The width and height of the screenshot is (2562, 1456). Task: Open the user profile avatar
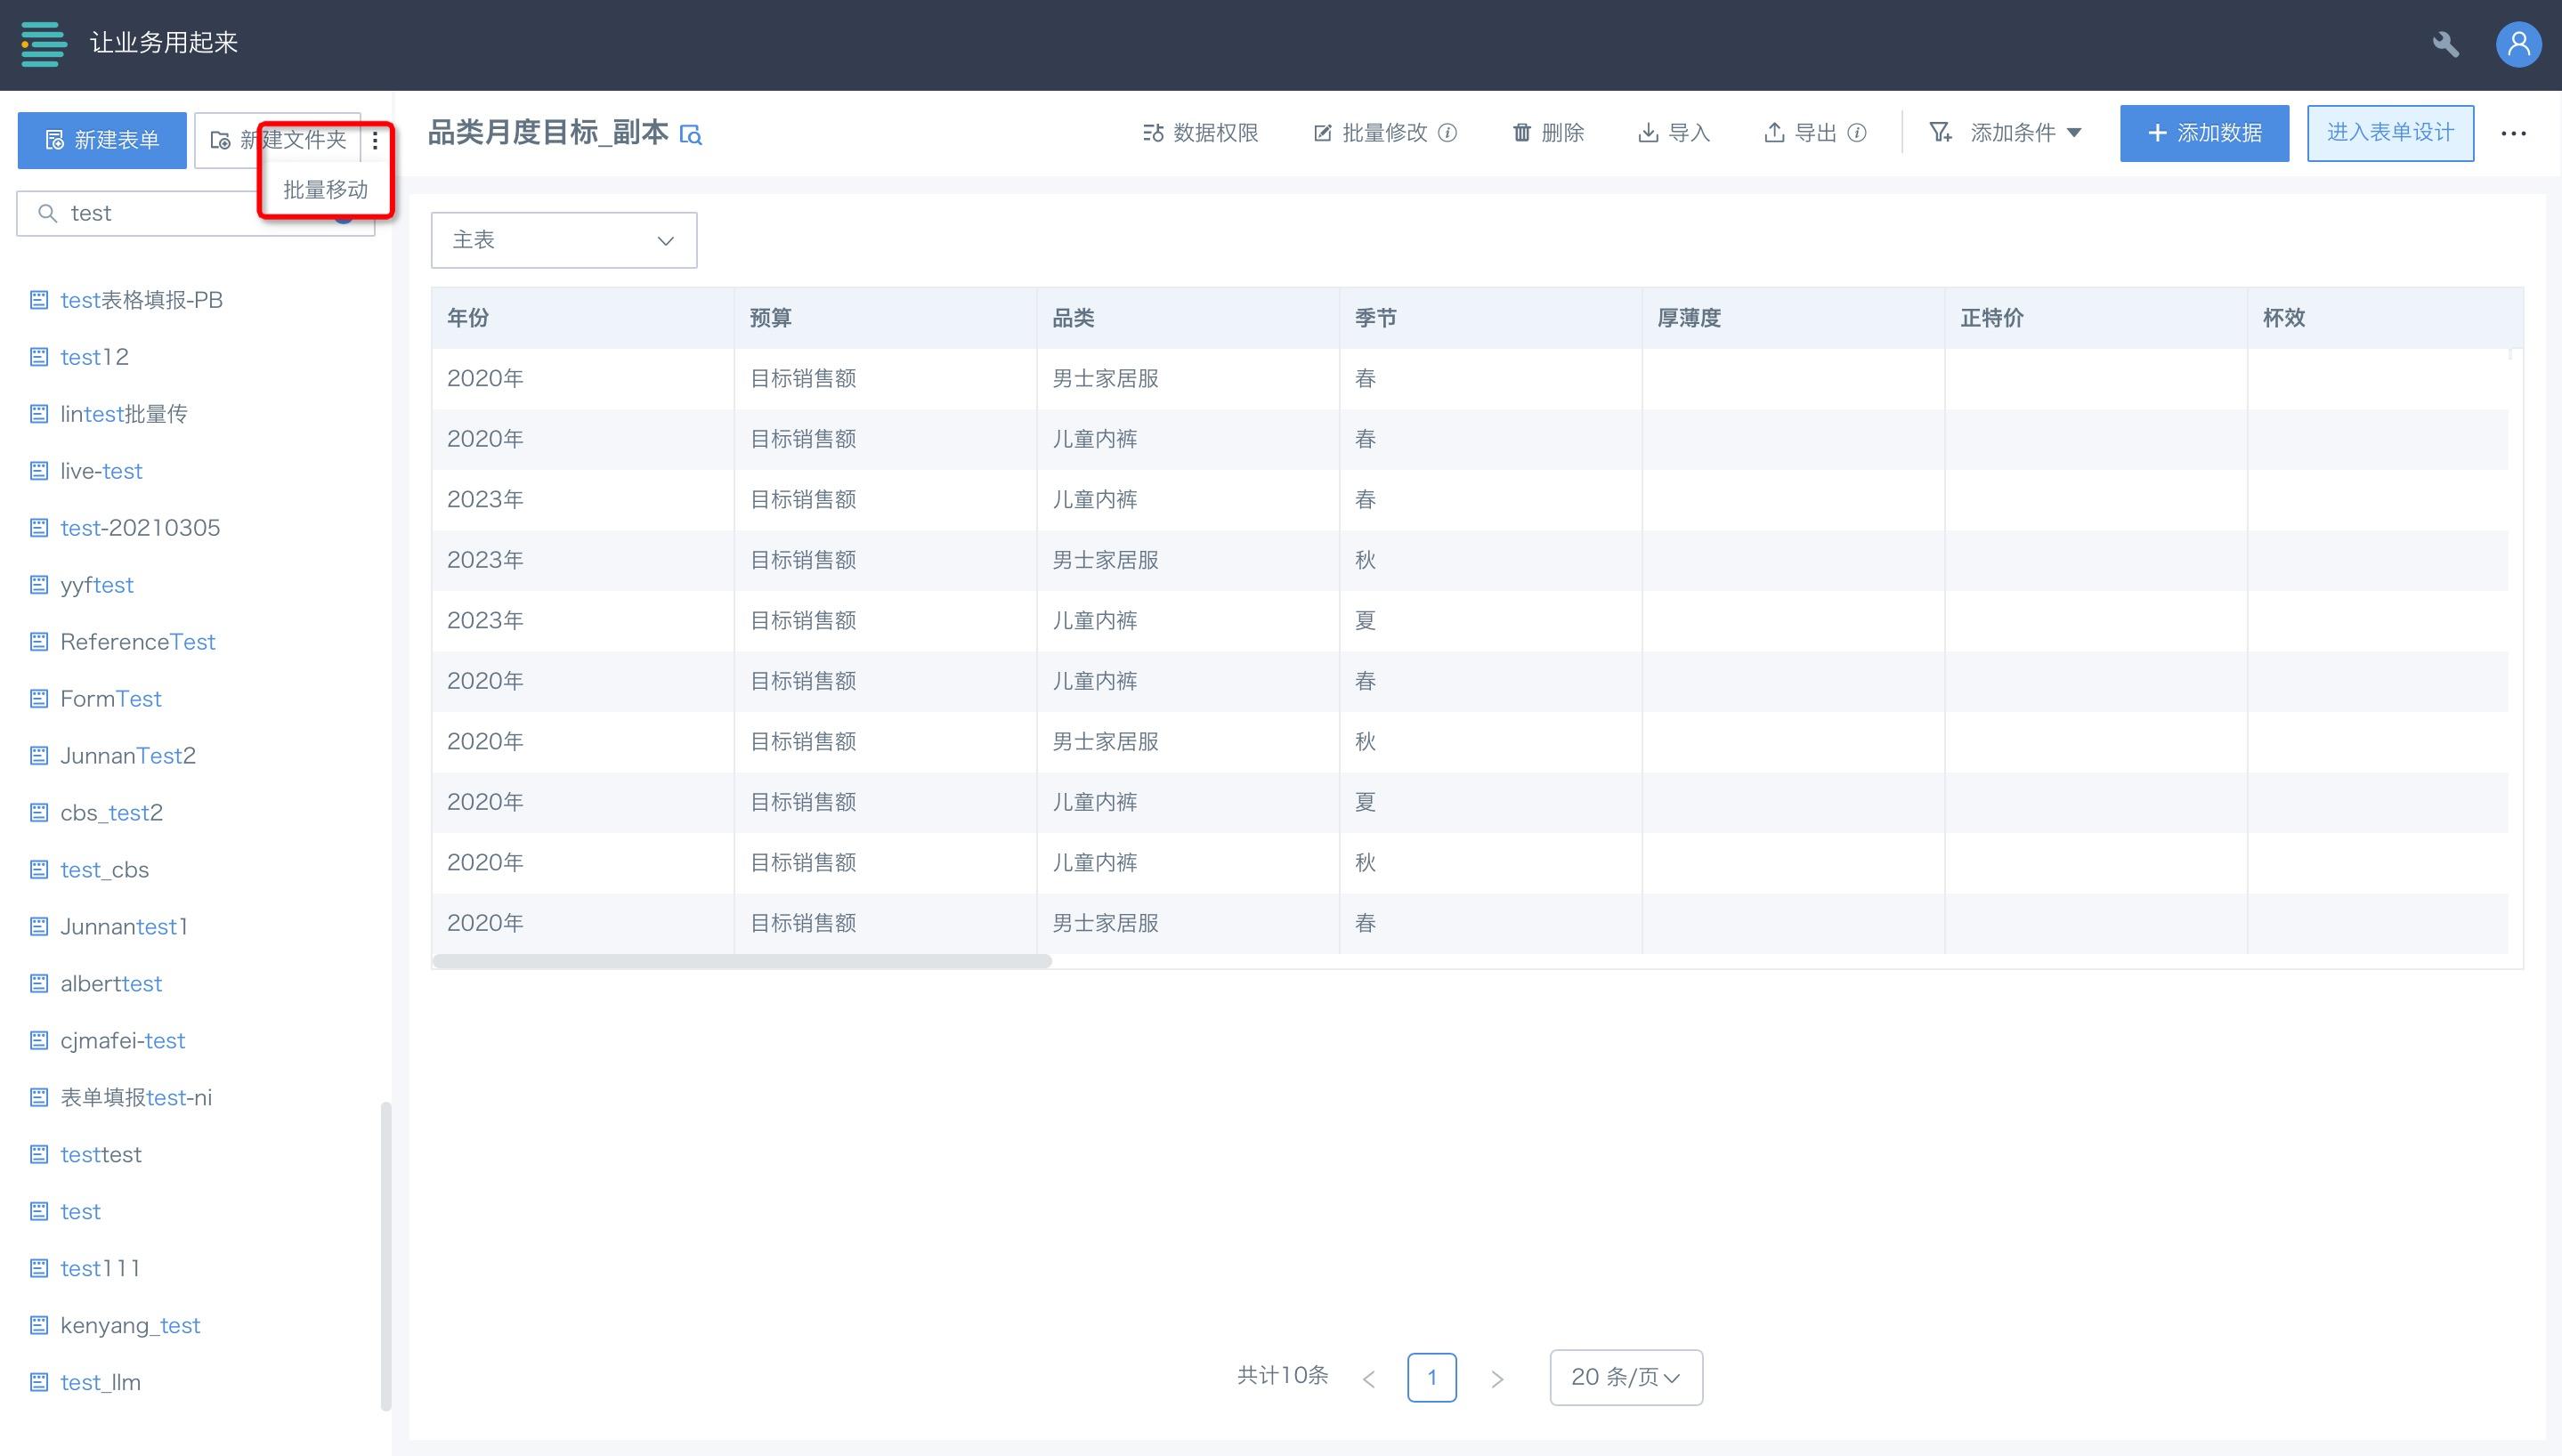(2518, 44)
